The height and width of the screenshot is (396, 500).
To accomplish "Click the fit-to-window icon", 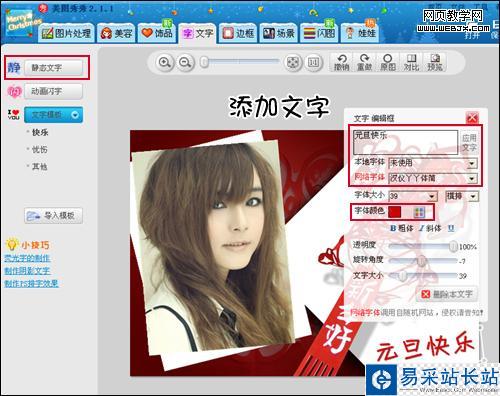I will (x=293, y=62).
